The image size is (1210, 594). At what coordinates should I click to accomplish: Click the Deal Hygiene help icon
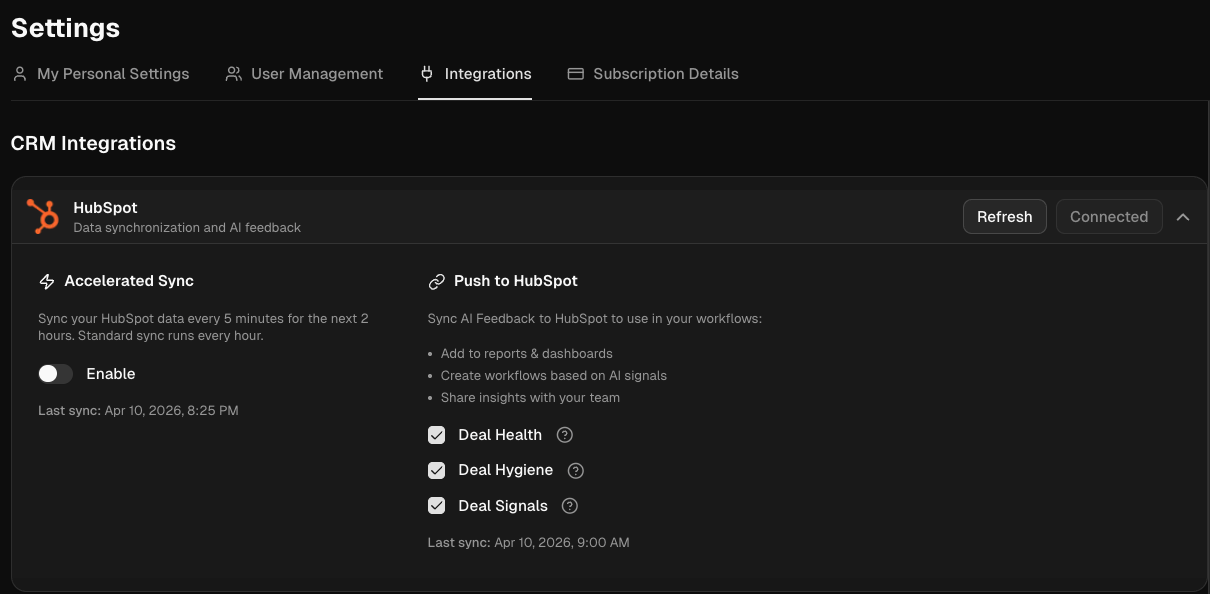coord(576,470)
